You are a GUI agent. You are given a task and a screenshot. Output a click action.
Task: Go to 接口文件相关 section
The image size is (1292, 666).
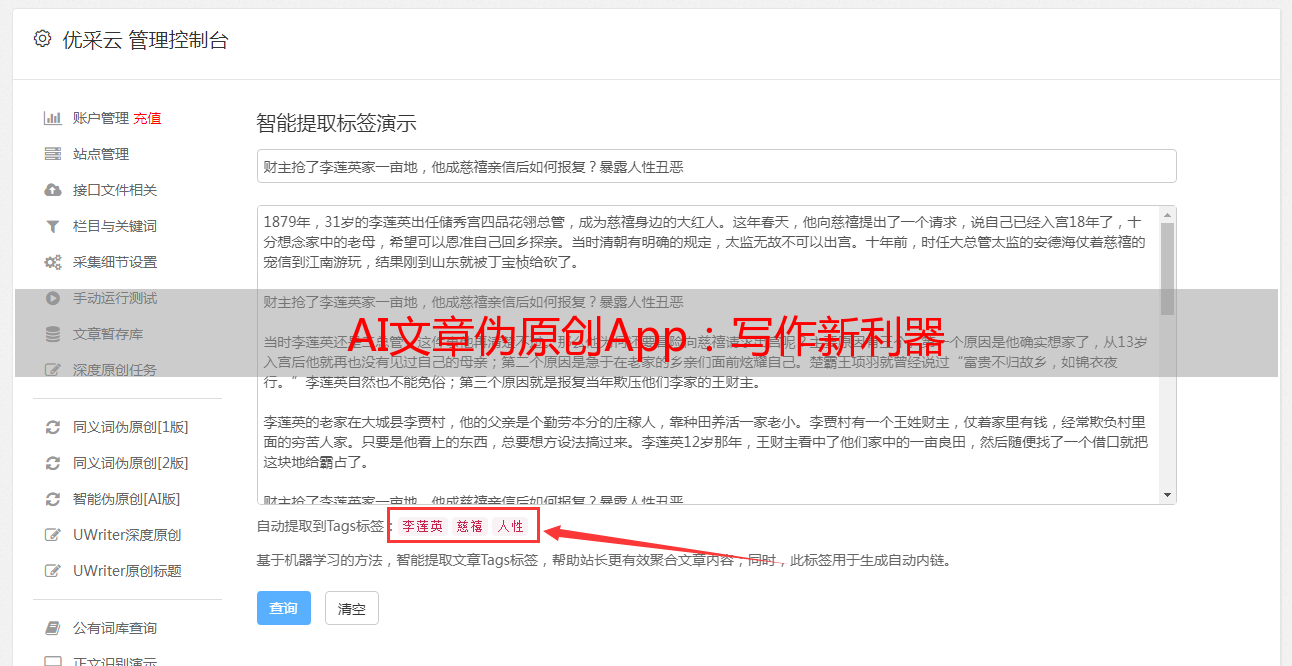115,190
